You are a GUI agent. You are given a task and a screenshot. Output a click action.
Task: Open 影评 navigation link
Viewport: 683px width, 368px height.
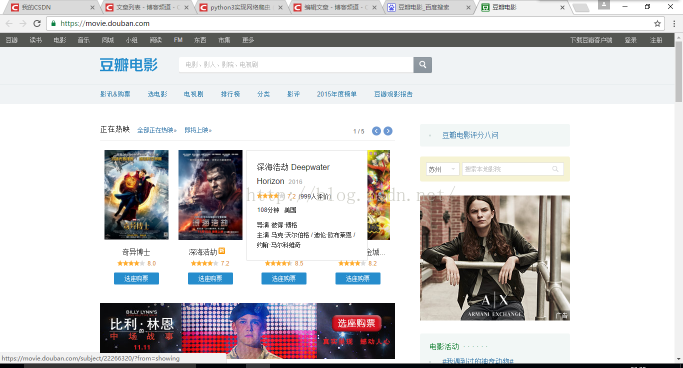pos(293,94)
